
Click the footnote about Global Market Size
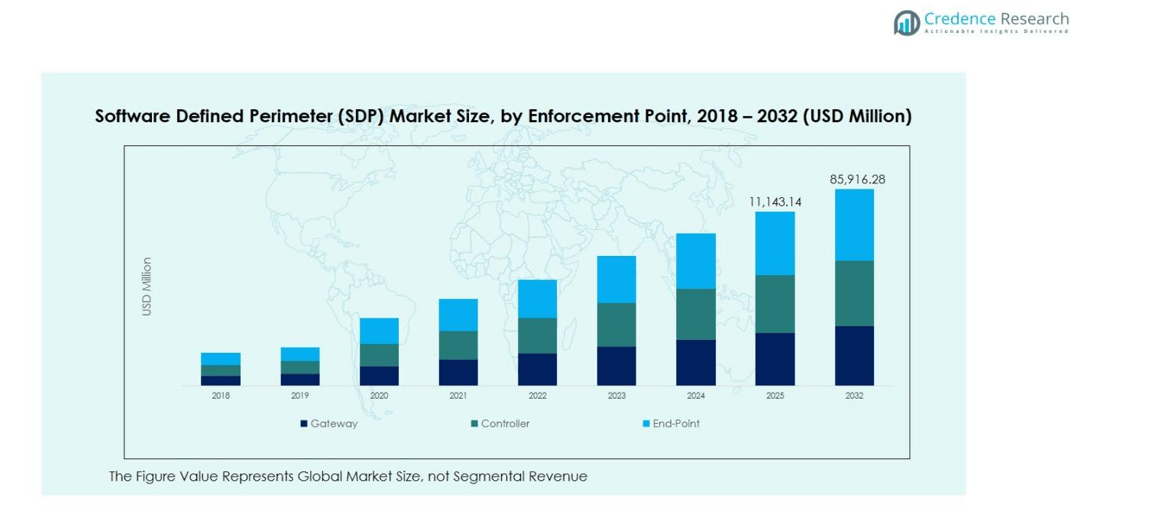(x=348, y=477)
